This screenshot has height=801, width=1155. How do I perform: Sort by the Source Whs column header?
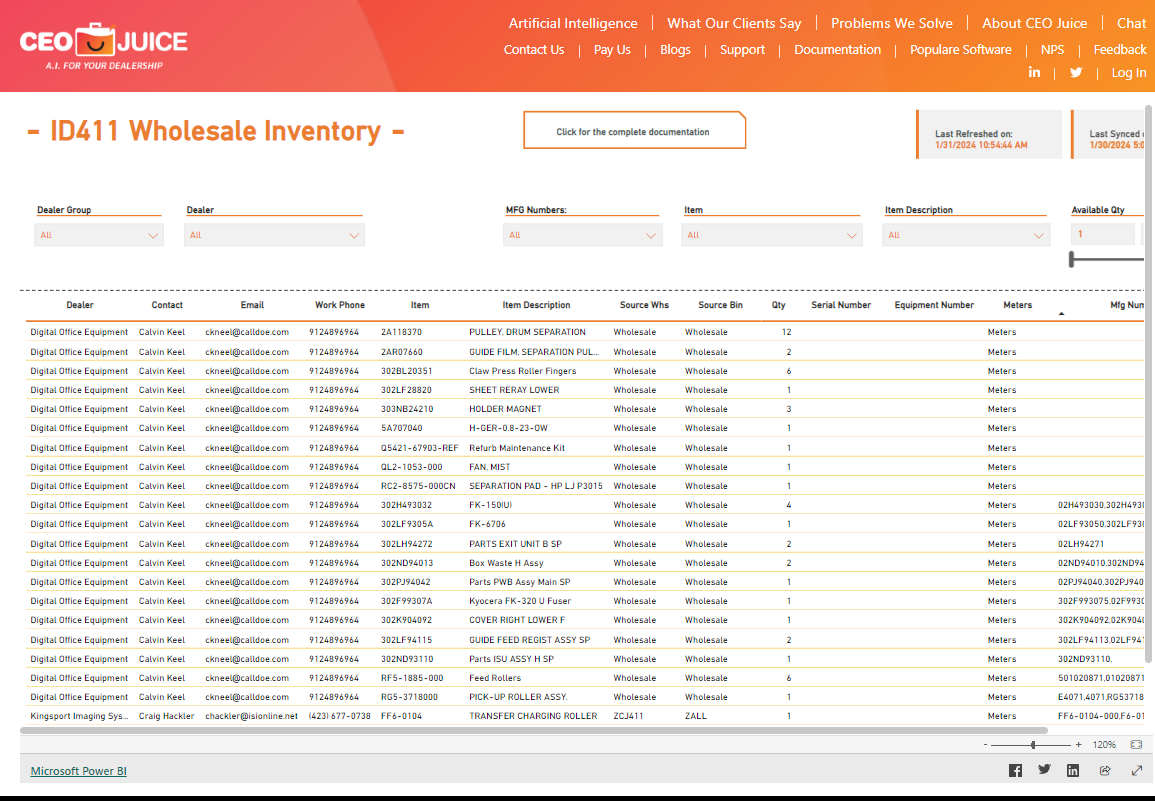645,305
